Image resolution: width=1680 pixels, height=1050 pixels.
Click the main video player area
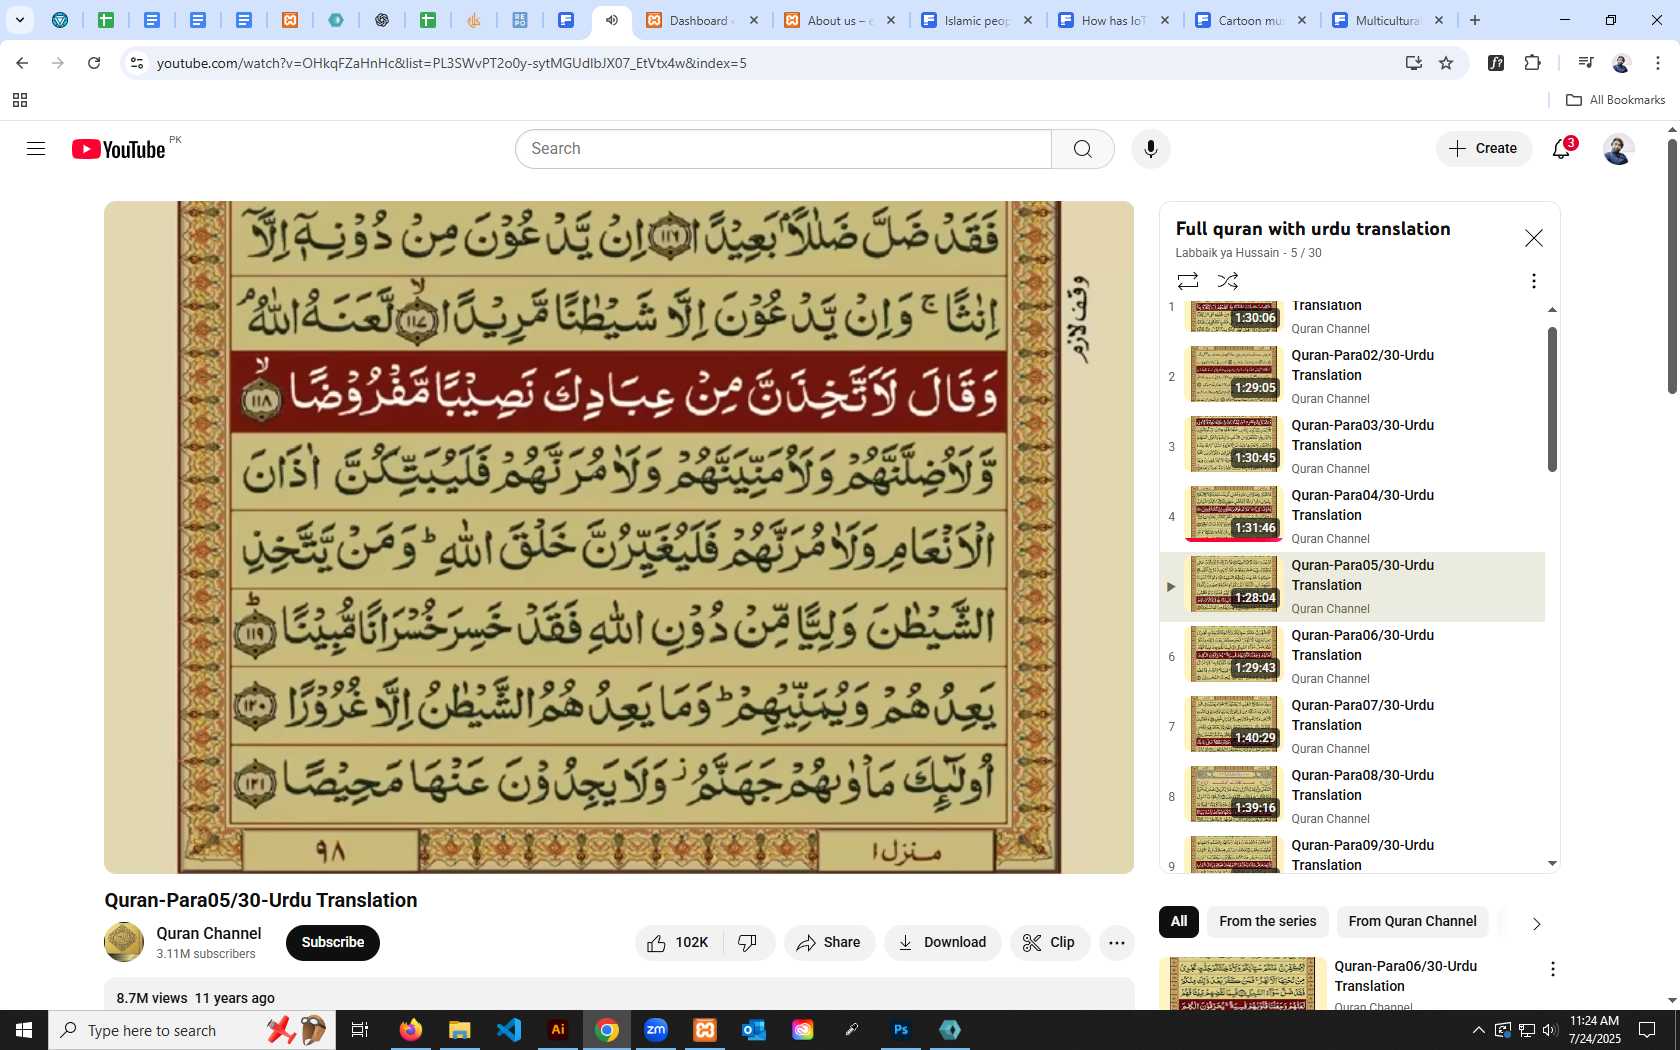coord(619,537)
